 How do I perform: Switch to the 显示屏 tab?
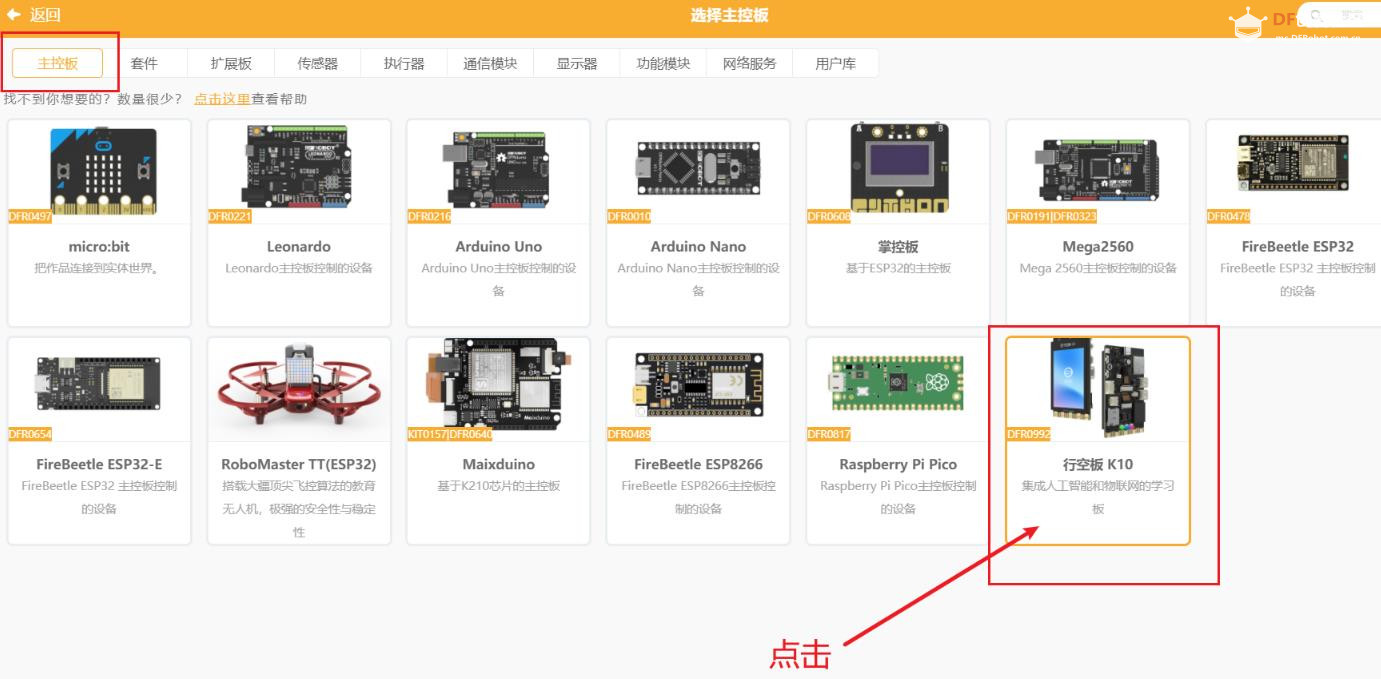pos(575,62)
